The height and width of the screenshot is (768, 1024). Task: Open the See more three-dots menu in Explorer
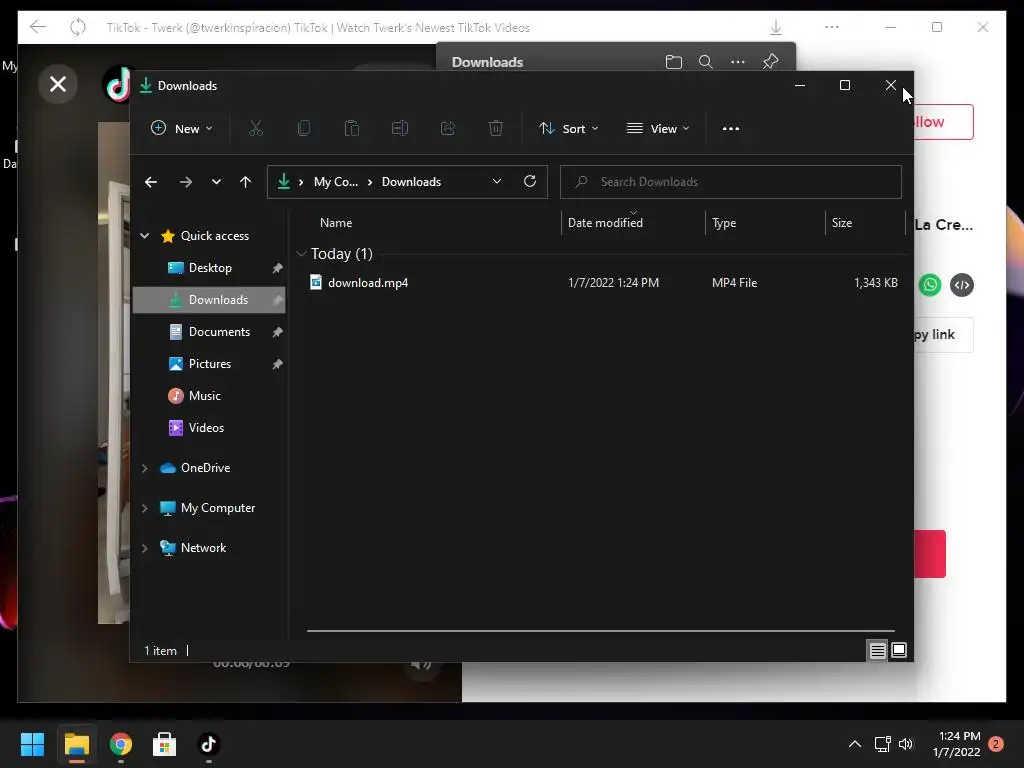pyautogui.click(x=731, y=129)
